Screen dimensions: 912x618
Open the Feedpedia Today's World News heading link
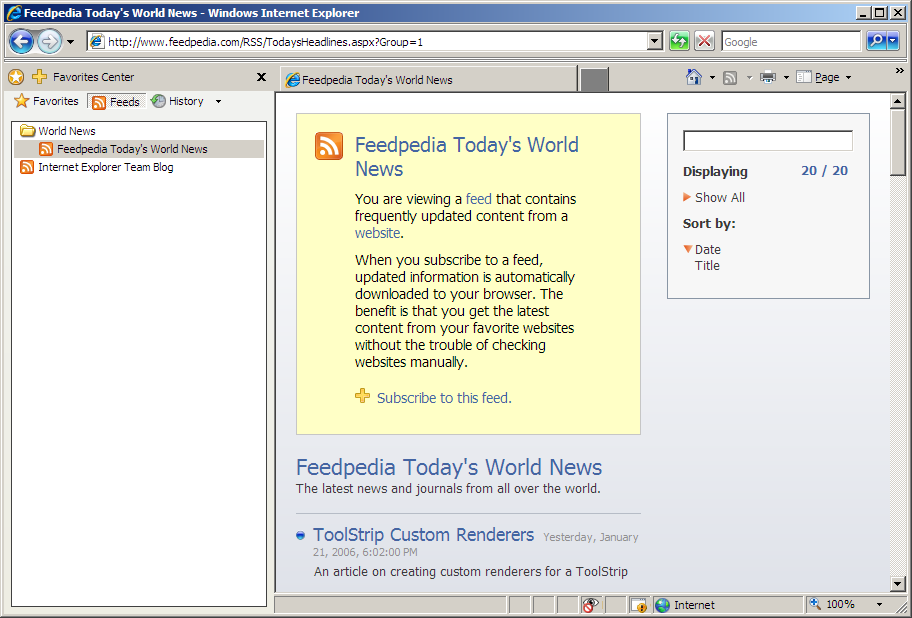coord(448,467)
